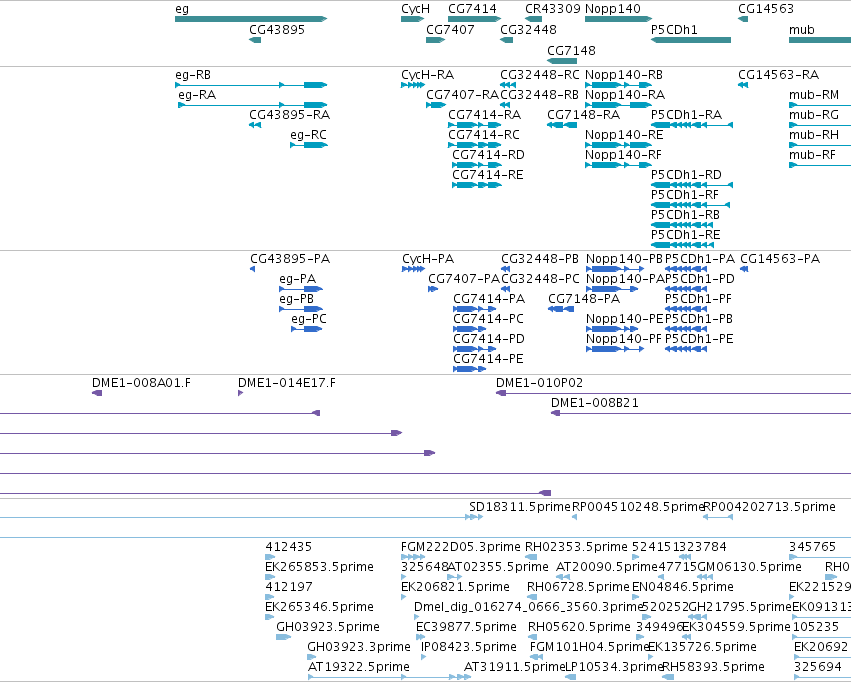Select transcript eg-RB
The image size is (851, 682).
[x=251, y=85]
